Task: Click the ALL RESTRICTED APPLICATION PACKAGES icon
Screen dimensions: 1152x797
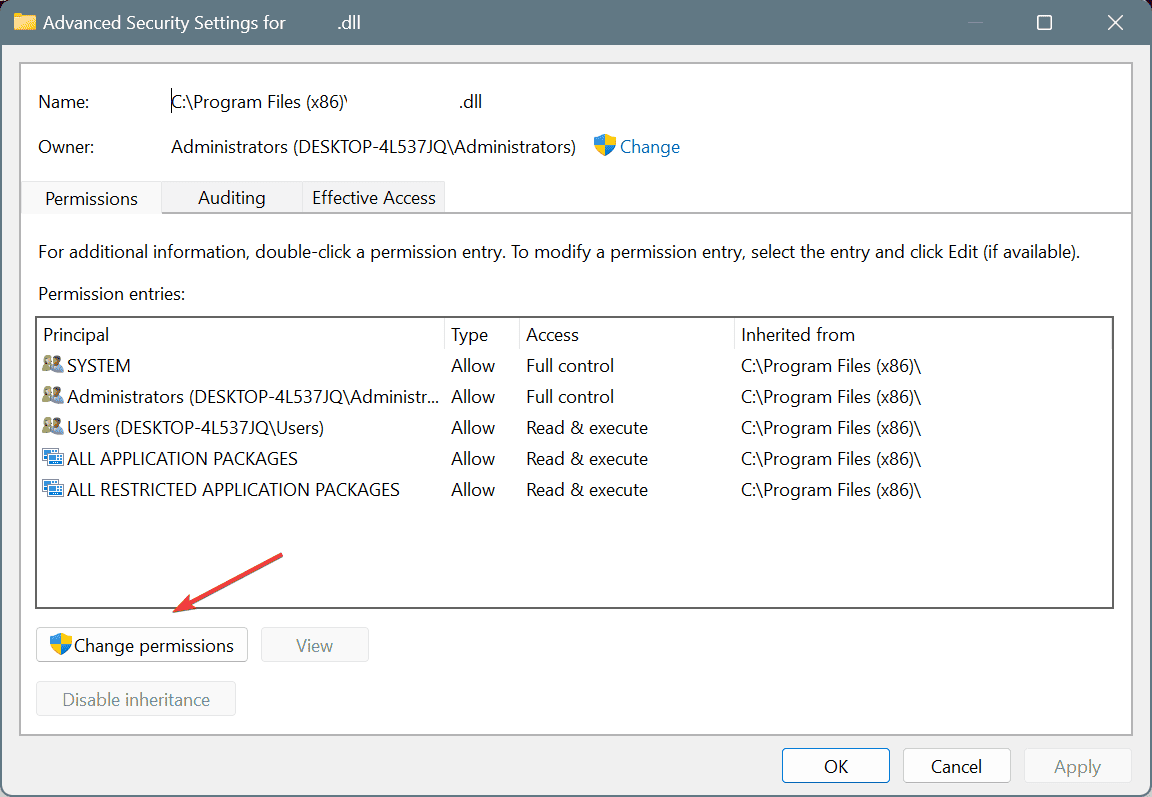Action: pos(53,488)
